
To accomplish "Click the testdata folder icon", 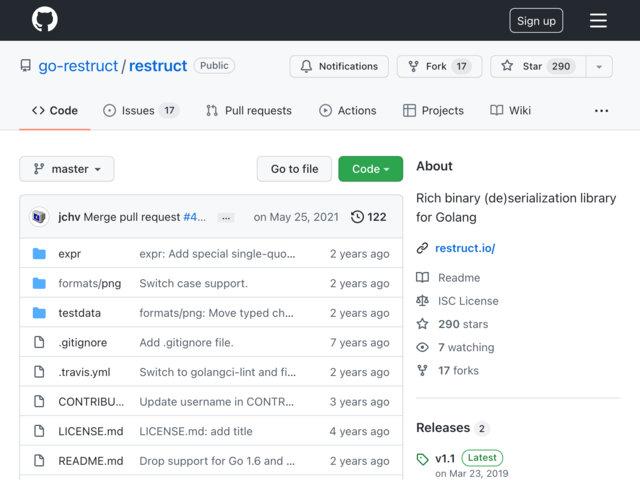I will click(39, 313).
